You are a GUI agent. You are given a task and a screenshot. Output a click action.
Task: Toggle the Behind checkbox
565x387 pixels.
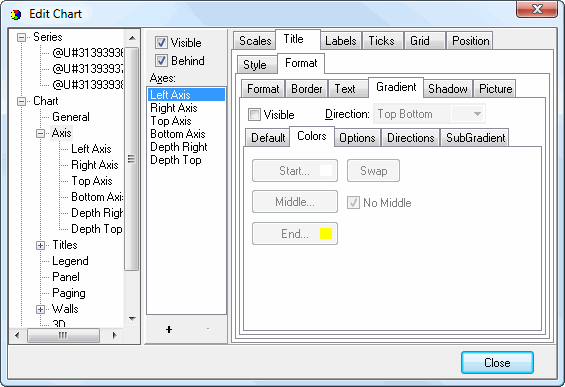161,60
